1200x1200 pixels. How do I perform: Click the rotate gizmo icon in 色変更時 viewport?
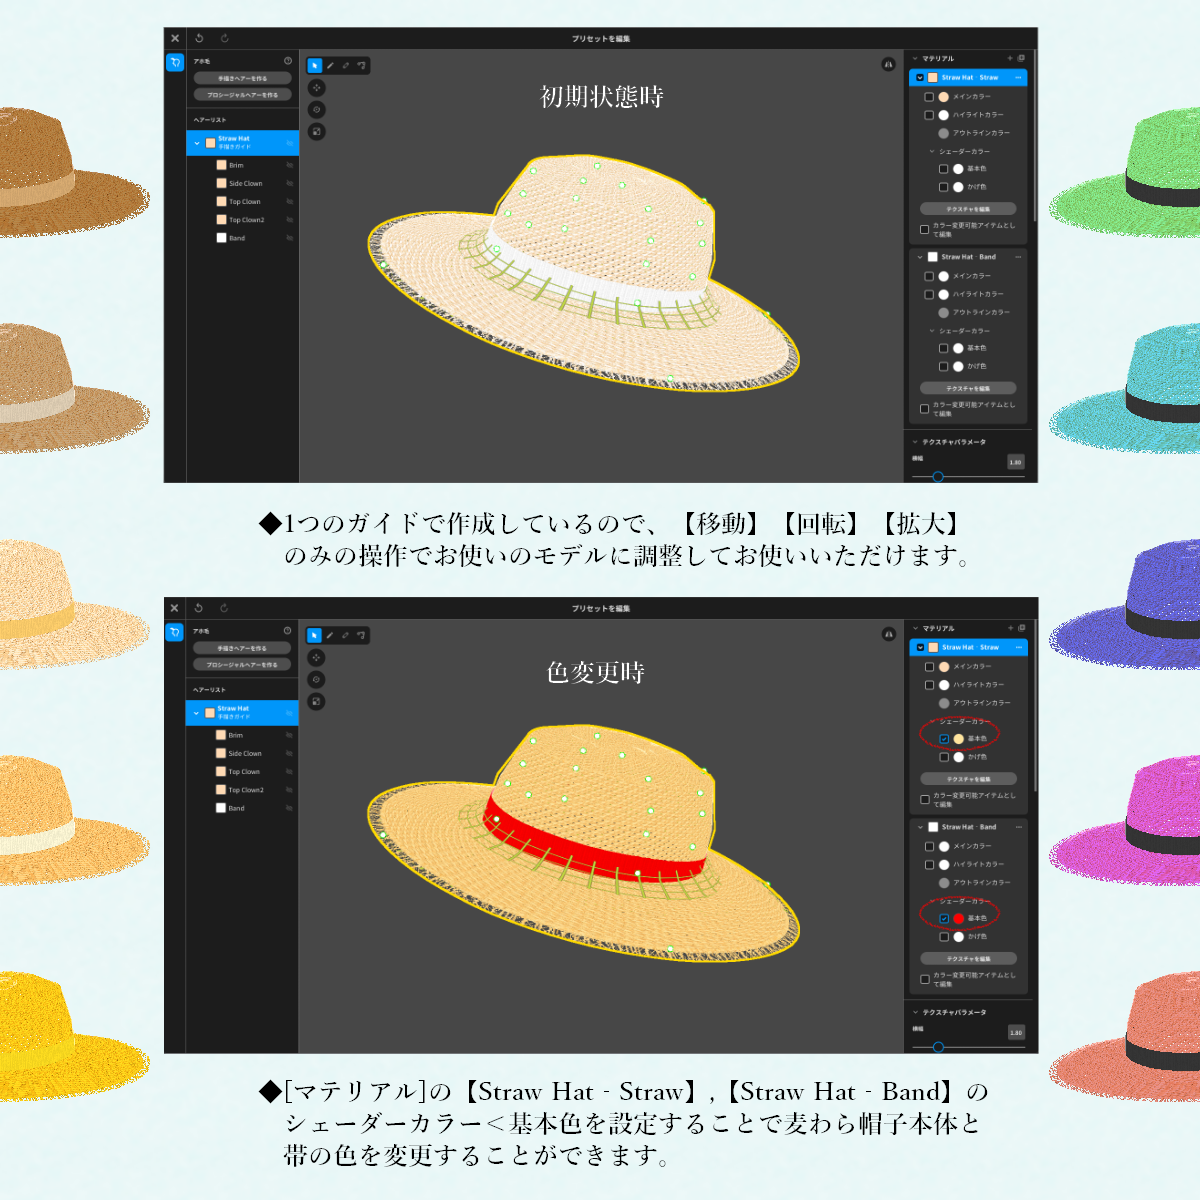(317, 680)
